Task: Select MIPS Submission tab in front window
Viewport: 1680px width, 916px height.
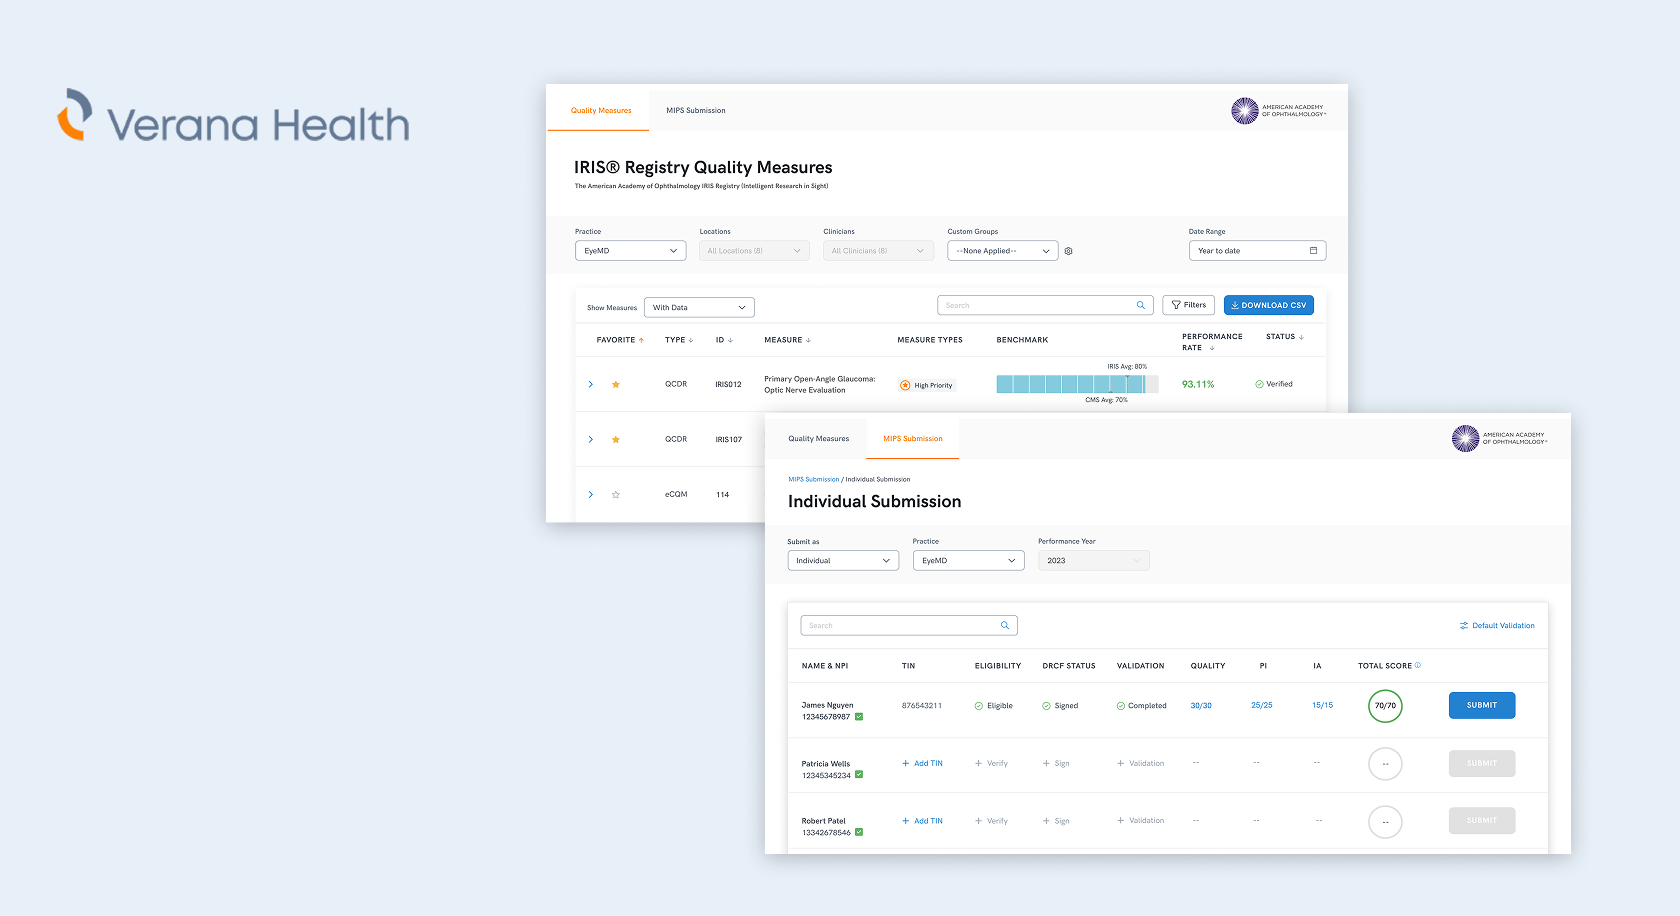Action: point(913,439)
